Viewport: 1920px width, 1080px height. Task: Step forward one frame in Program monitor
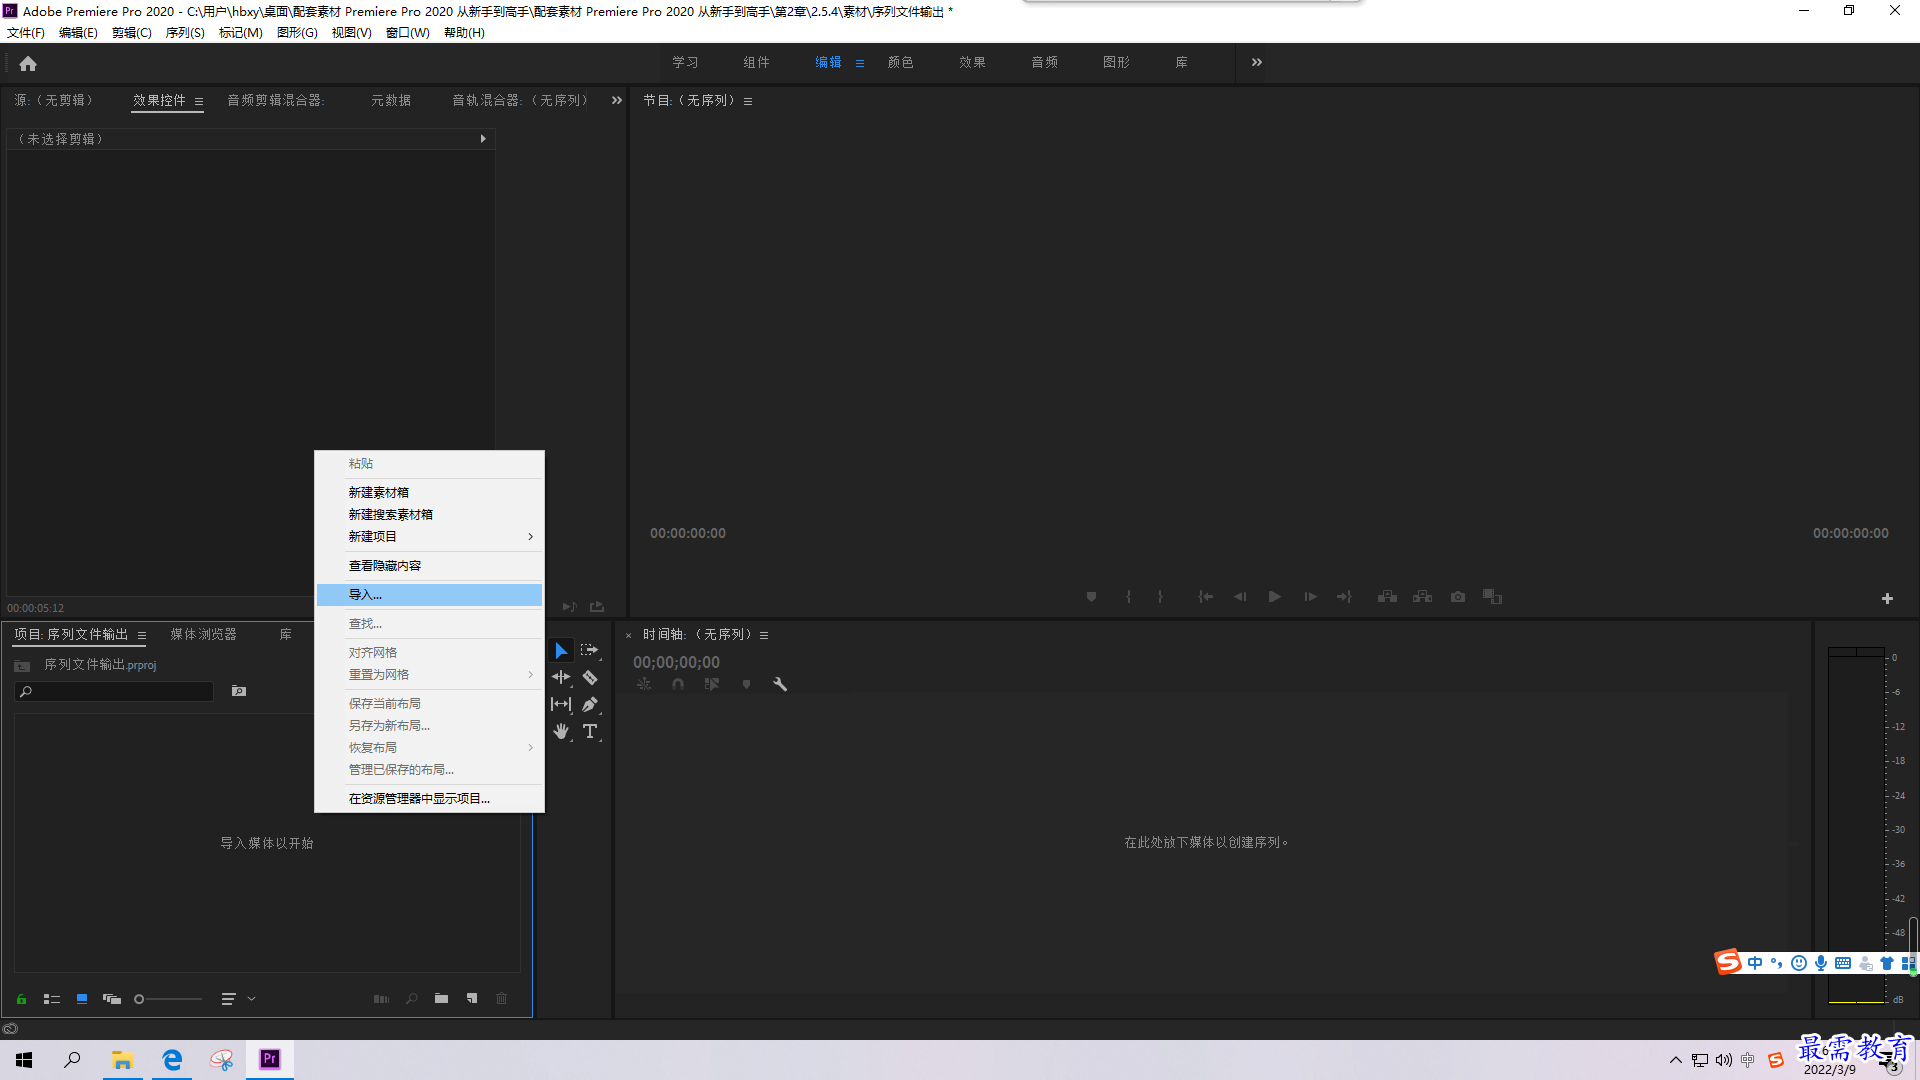(1310, 597)
